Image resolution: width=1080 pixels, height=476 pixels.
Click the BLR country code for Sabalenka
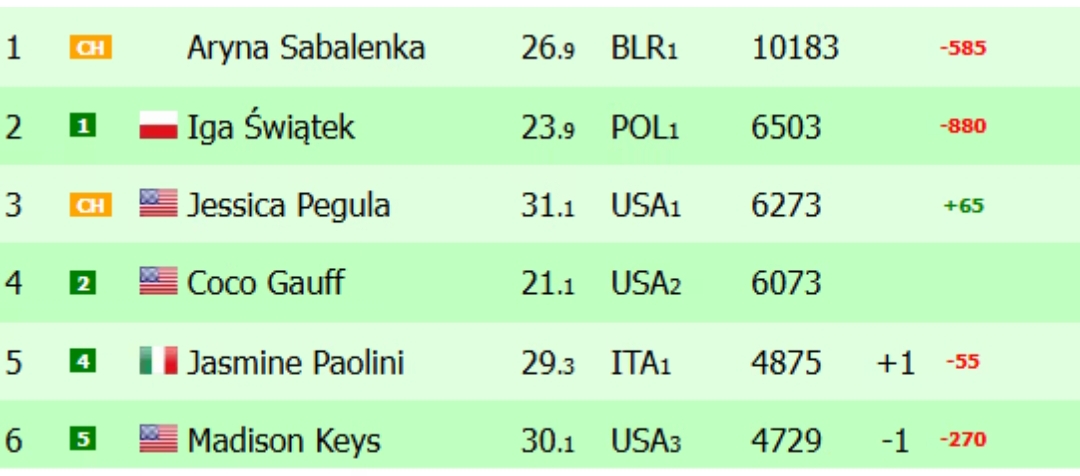[x=643, y=48]
